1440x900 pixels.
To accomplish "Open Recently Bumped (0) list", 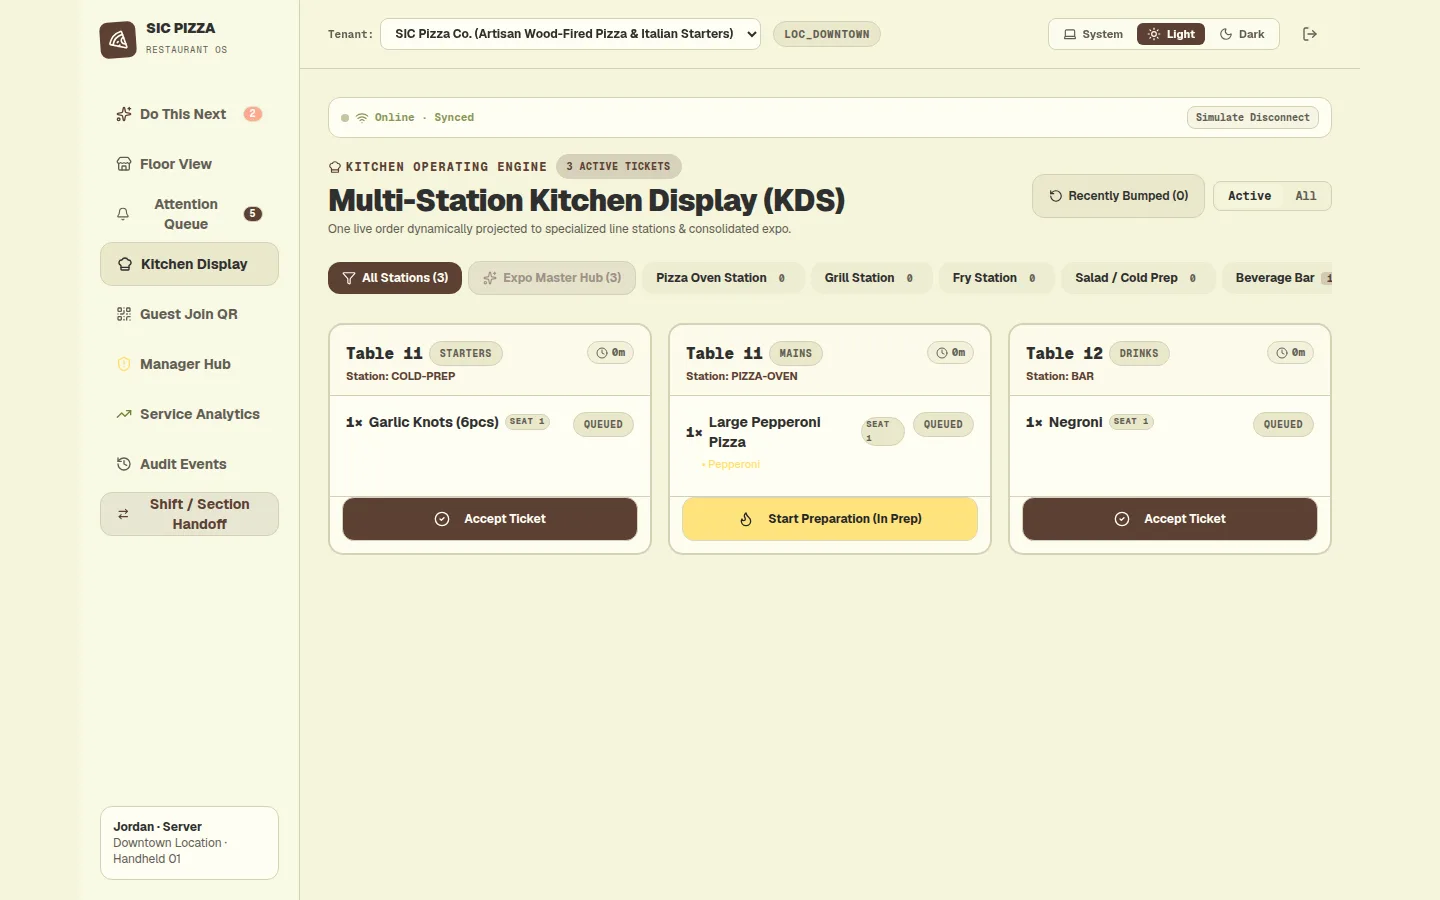I will click(1118, 196).
